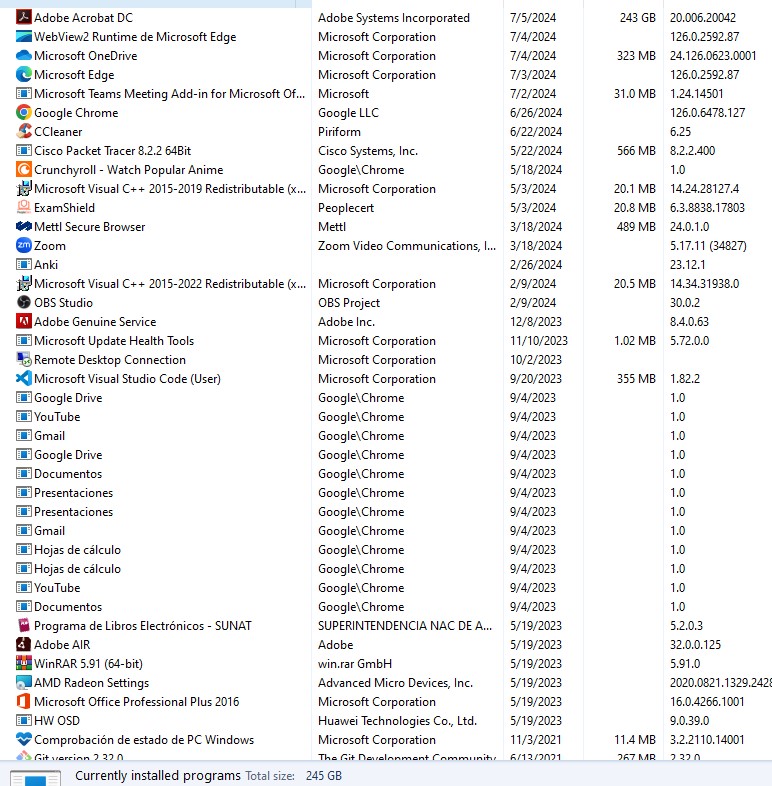The width and height of the screenshot is (772, 786).
Task: Click the AMD Radeon Settings icon
Action: pos(24,683)
